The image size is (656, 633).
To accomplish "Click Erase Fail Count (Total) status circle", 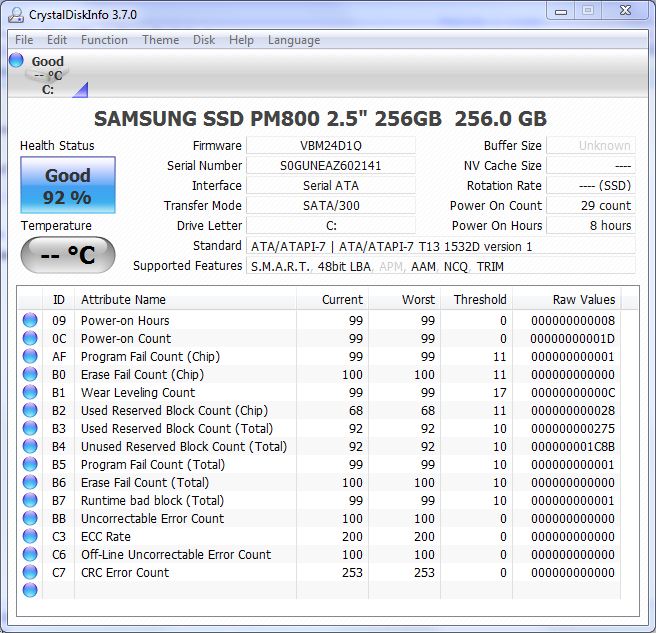I will pos(30,482).
